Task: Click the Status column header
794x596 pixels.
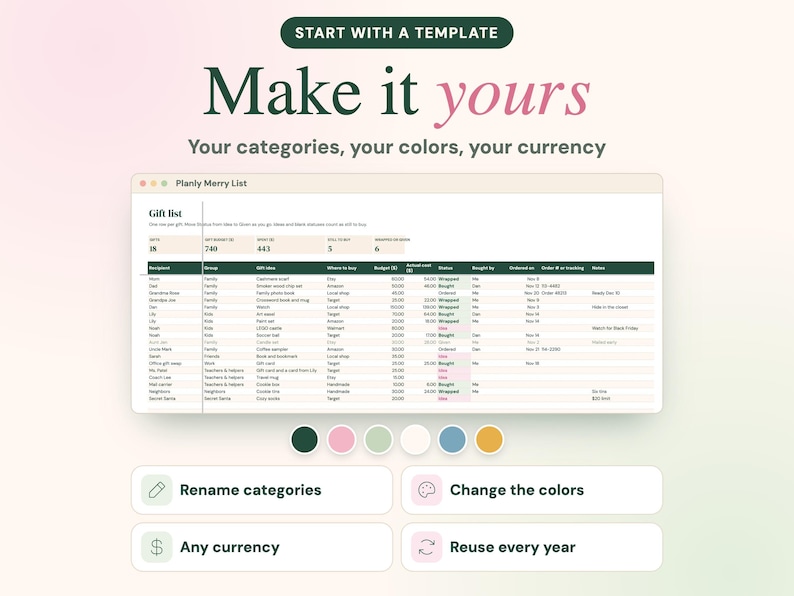Action: (x=446, y=268)
